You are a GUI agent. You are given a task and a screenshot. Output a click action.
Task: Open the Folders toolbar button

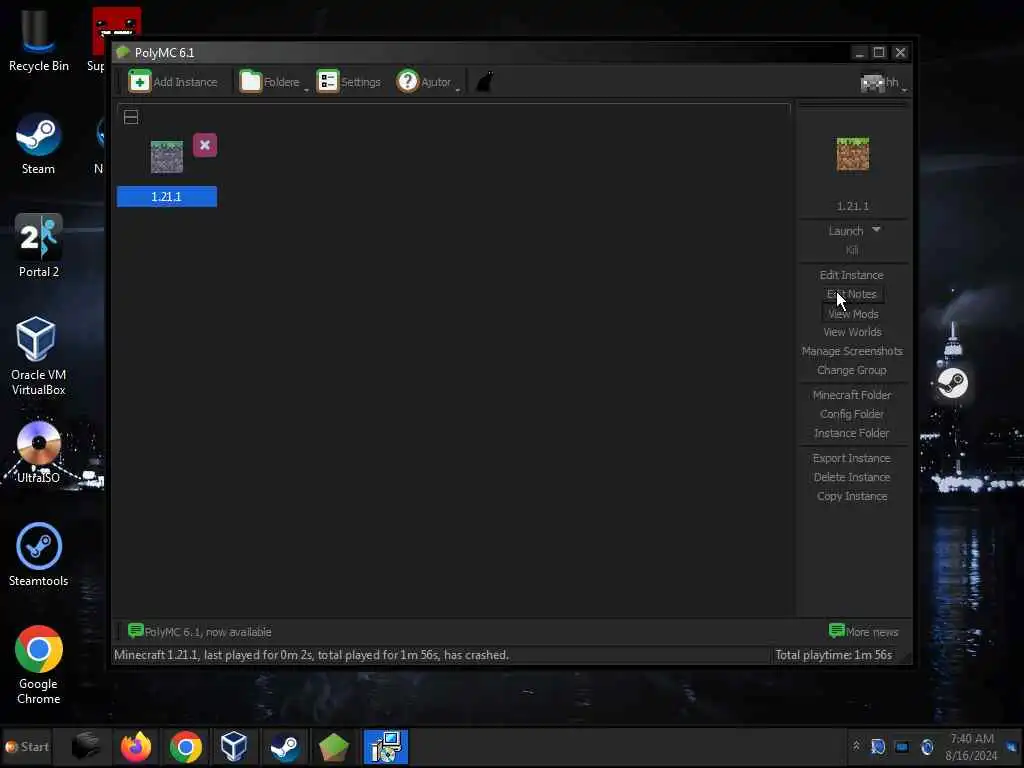click(273, 82)
